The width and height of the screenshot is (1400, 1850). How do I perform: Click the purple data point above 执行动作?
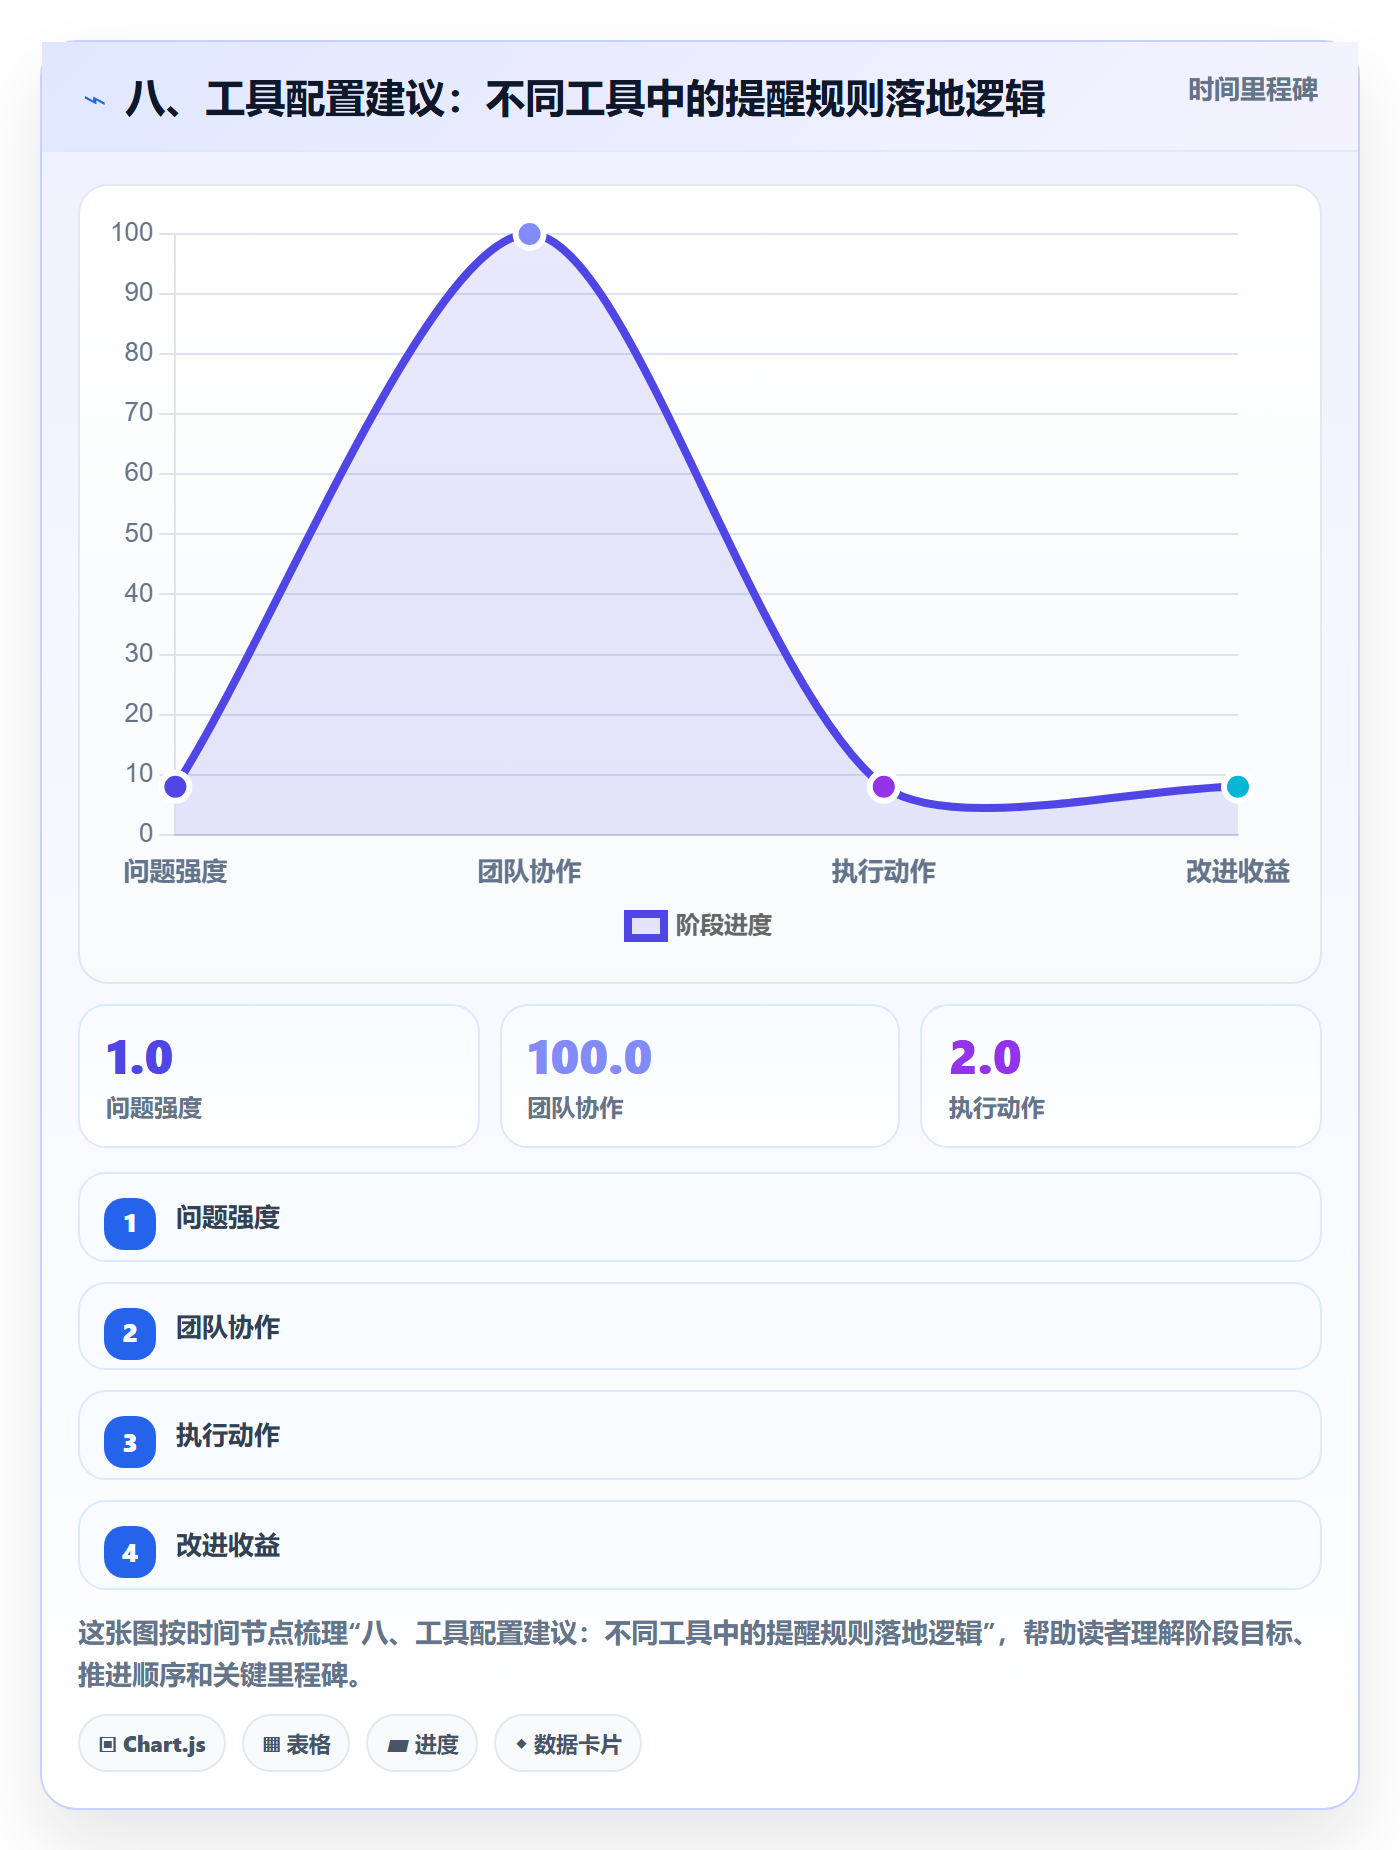(x=883, y=786)
